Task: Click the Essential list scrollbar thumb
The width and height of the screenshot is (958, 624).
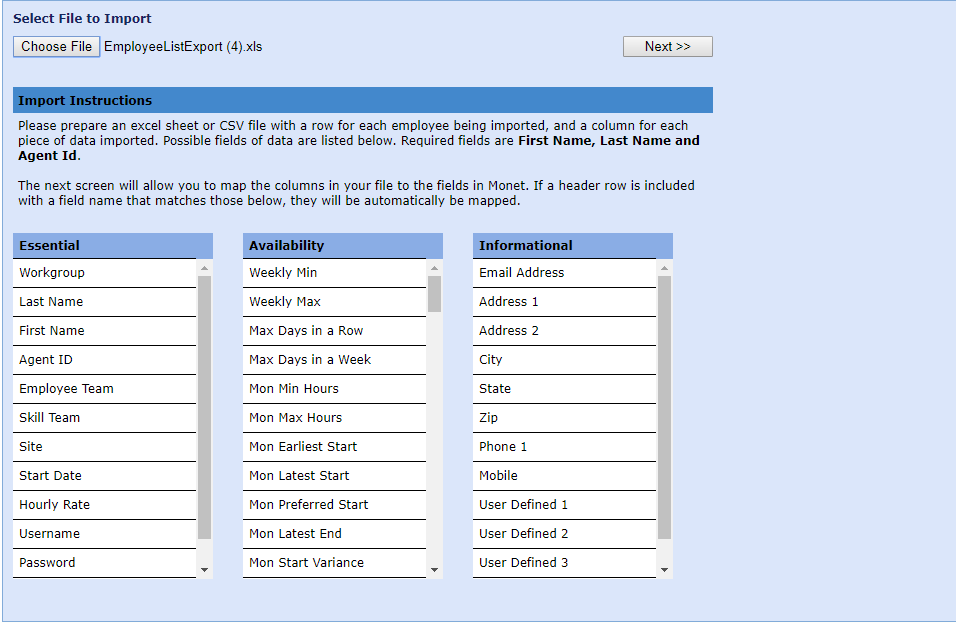Action: click(204, 406)
